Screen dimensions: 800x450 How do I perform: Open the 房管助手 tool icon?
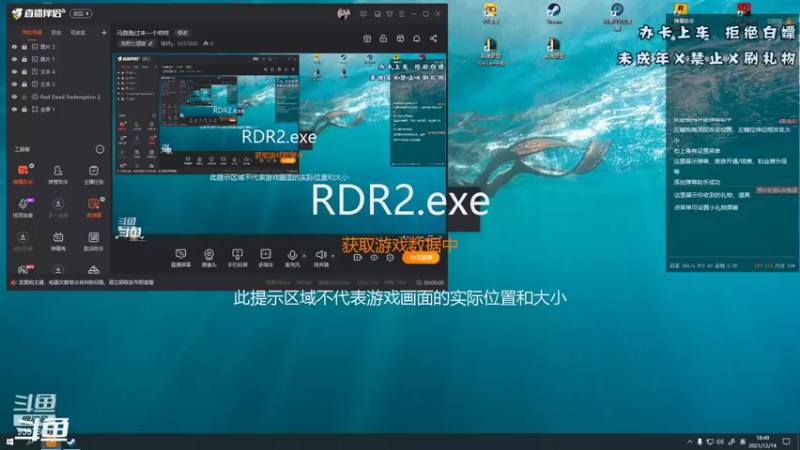(58, 174)
